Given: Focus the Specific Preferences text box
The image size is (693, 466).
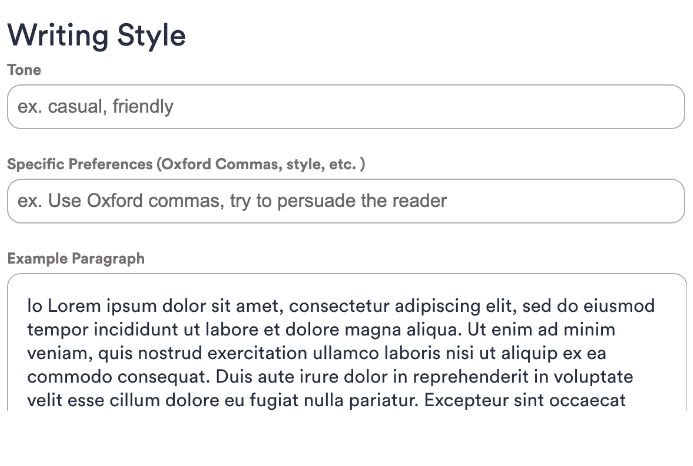Looking at the screenshot, I should (x=346, y=201).
